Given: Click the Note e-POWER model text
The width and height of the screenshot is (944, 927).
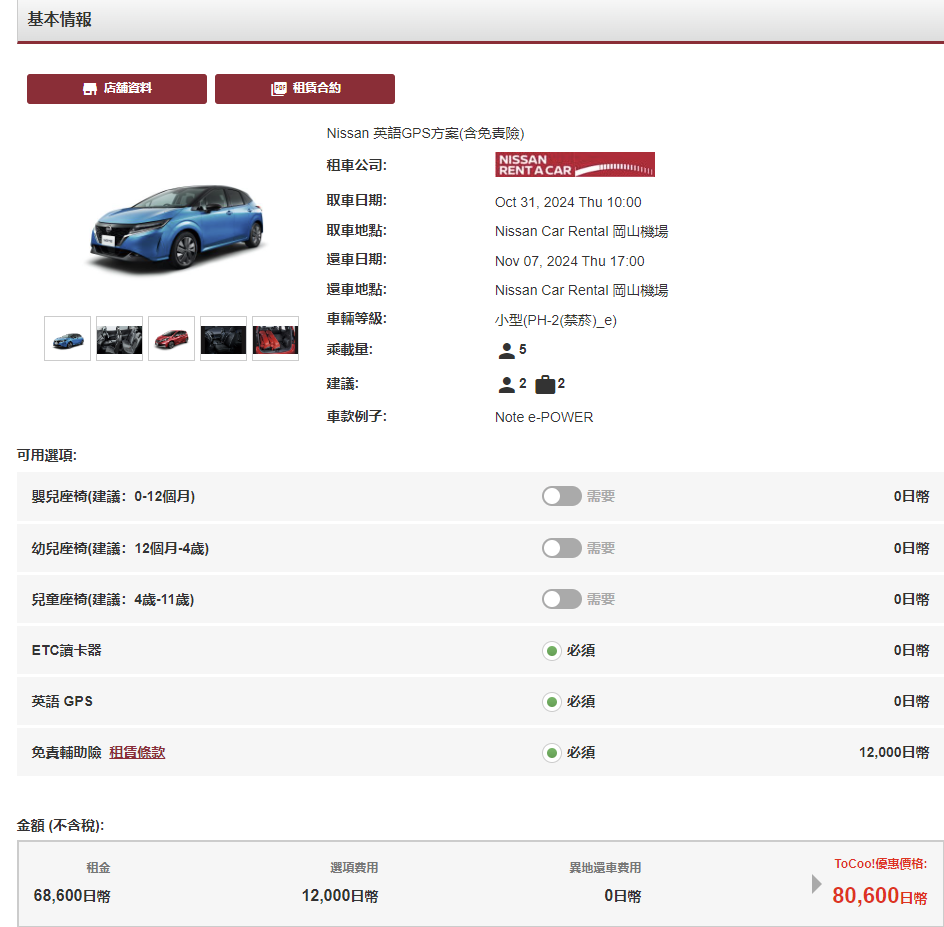Looking at the screenshot, I should 544,417.
